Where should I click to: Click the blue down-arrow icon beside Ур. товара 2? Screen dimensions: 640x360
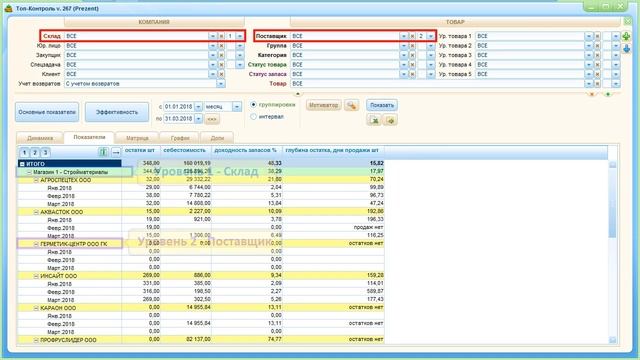pos(626,49)
